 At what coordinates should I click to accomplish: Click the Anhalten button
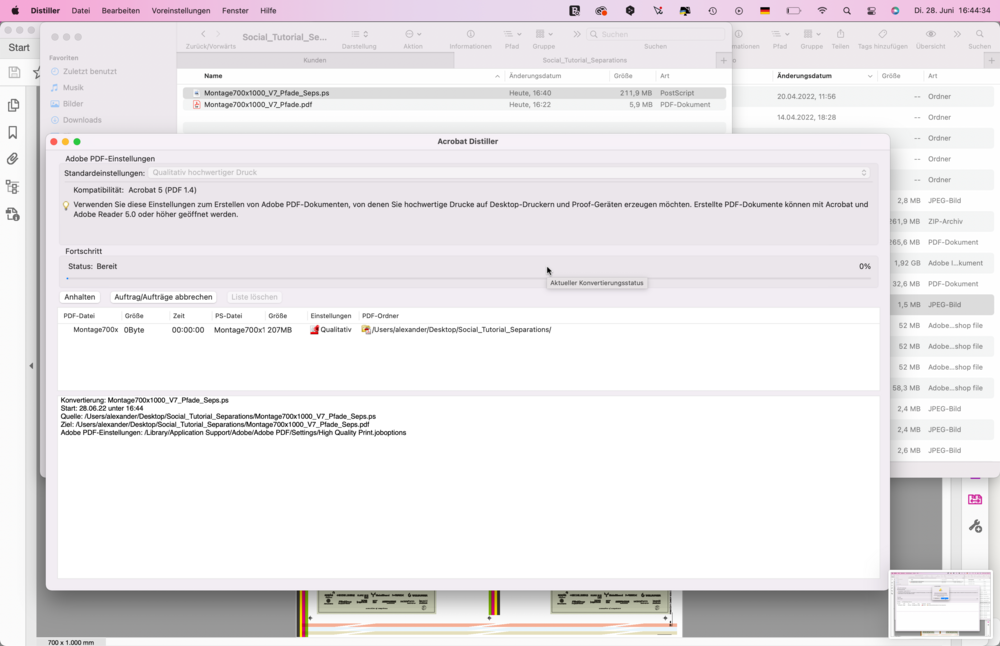(x=80, y=297)
